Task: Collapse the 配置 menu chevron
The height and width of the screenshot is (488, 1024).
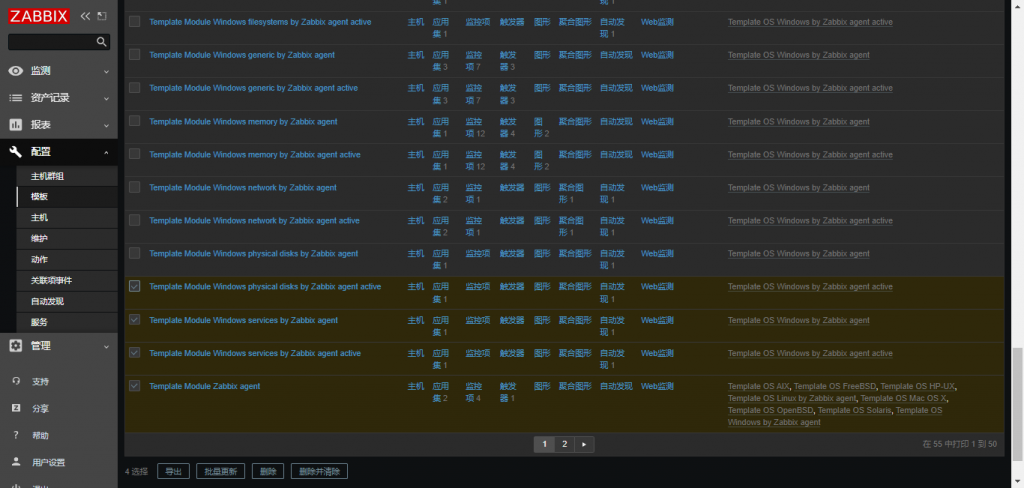Action: [x=106, y=152]
